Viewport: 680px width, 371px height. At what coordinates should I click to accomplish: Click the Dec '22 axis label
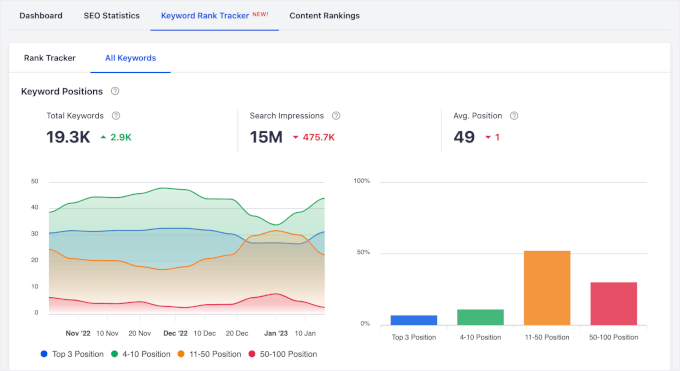pyautogui.click(x=175, y=333)
